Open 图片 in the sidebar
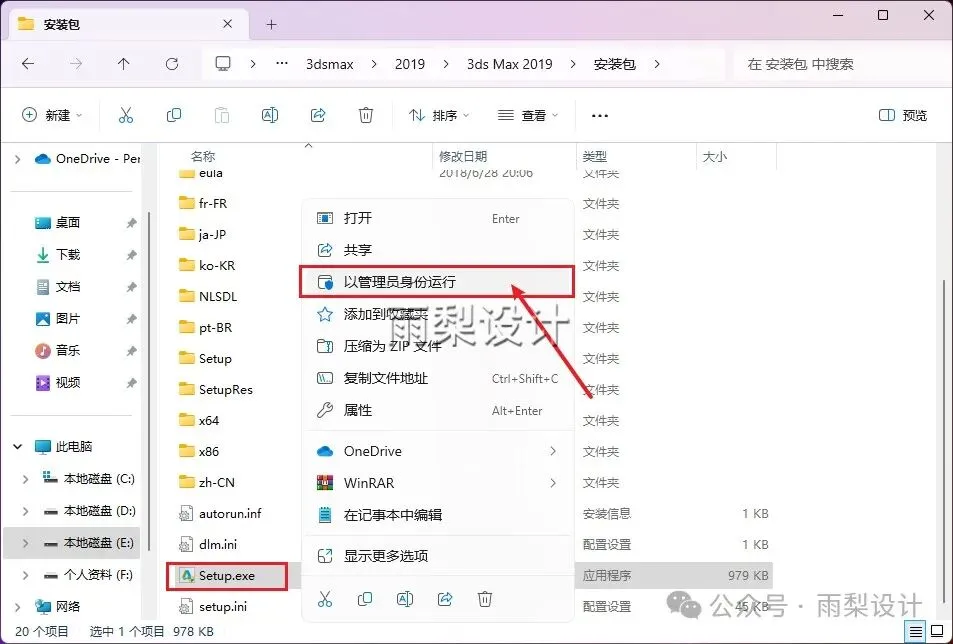The height and width of the screenshot is (644, 953). 67,318
